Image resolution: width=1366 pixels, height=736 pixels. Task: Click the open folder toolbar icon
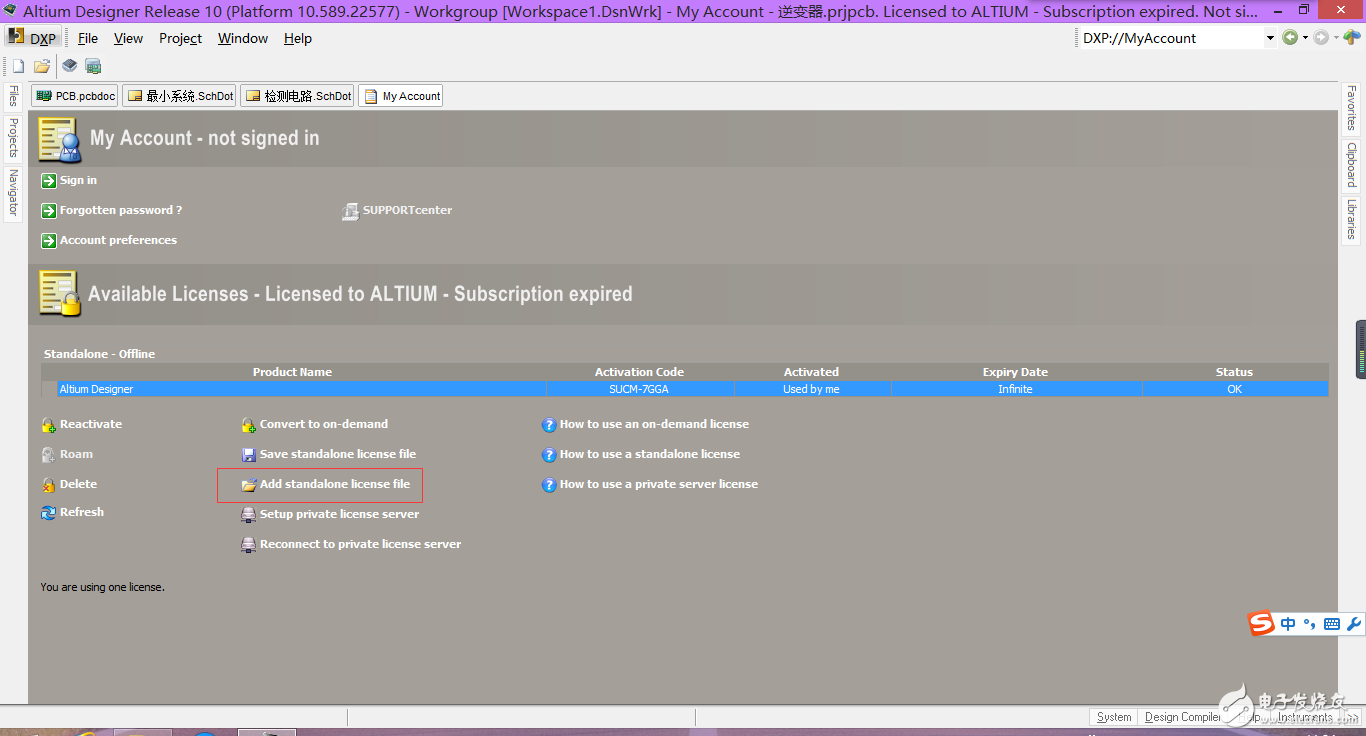coord(42,66)
